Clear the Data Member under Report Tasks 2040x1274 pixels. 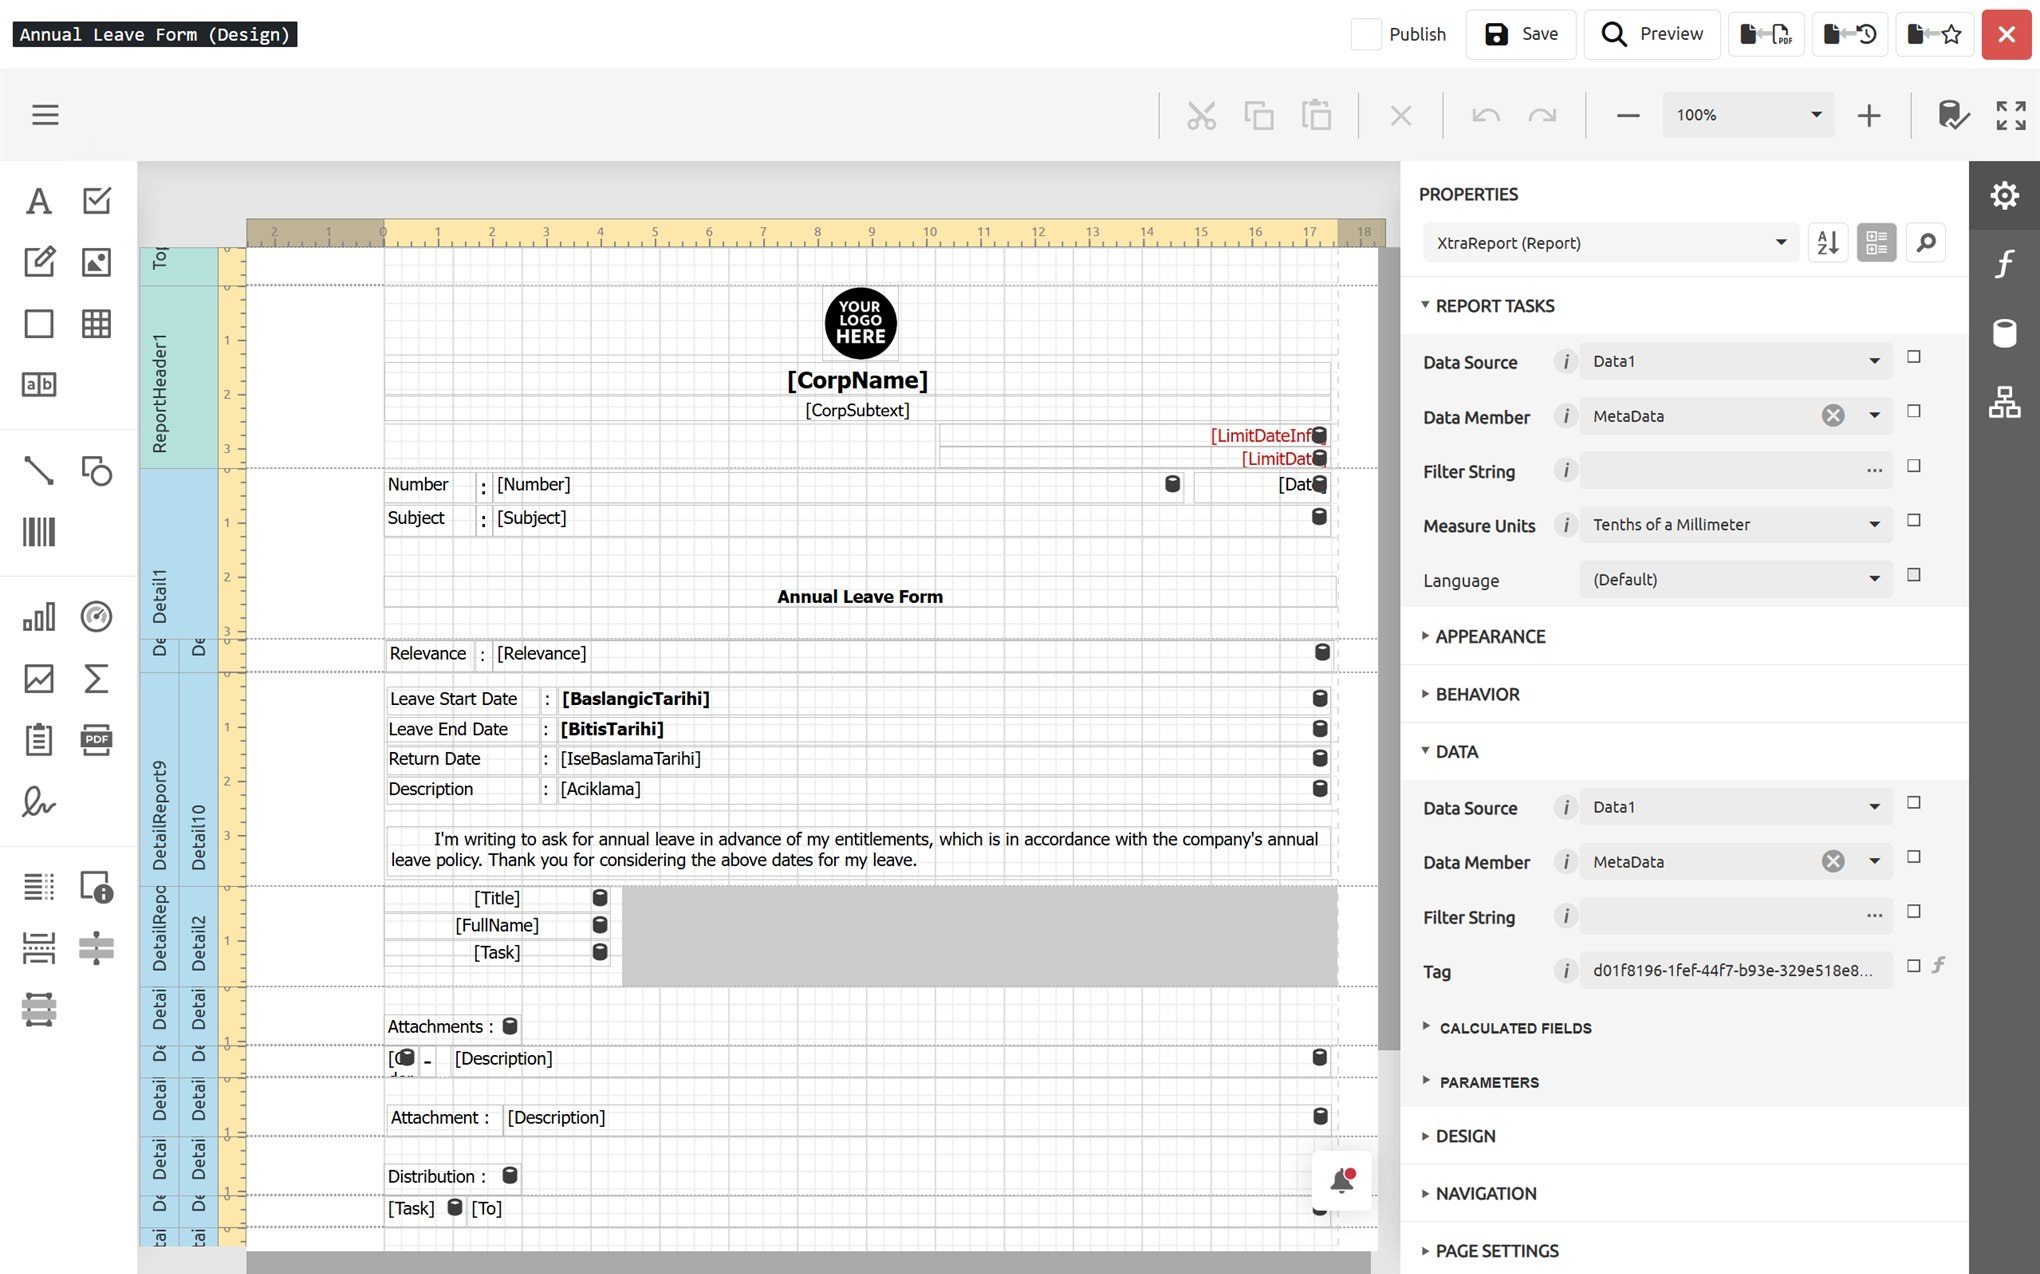click(1833, 416)
